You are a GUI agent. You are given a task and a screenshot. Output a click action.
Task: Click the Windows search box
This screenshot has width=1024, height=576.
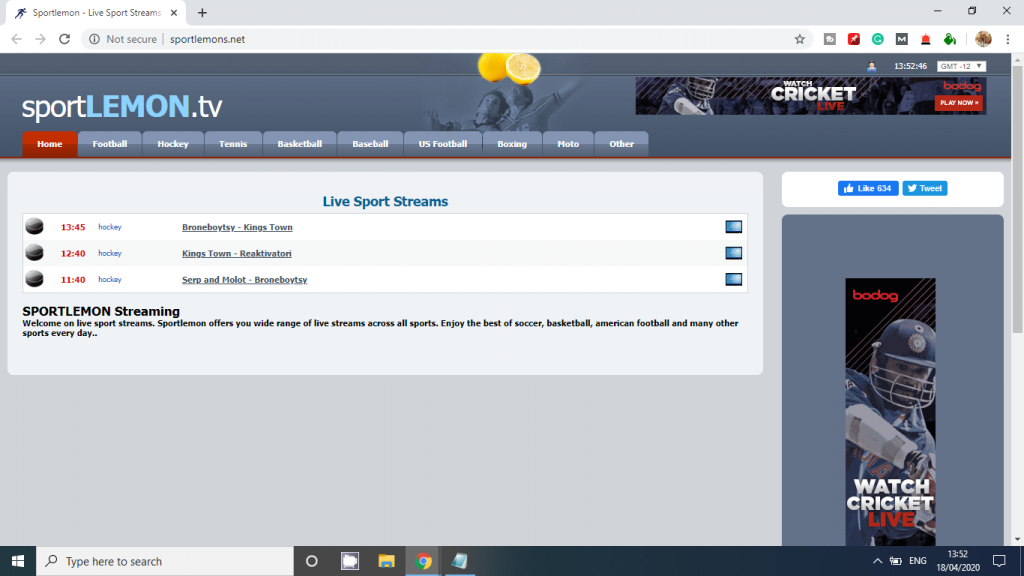pos(165,561)
